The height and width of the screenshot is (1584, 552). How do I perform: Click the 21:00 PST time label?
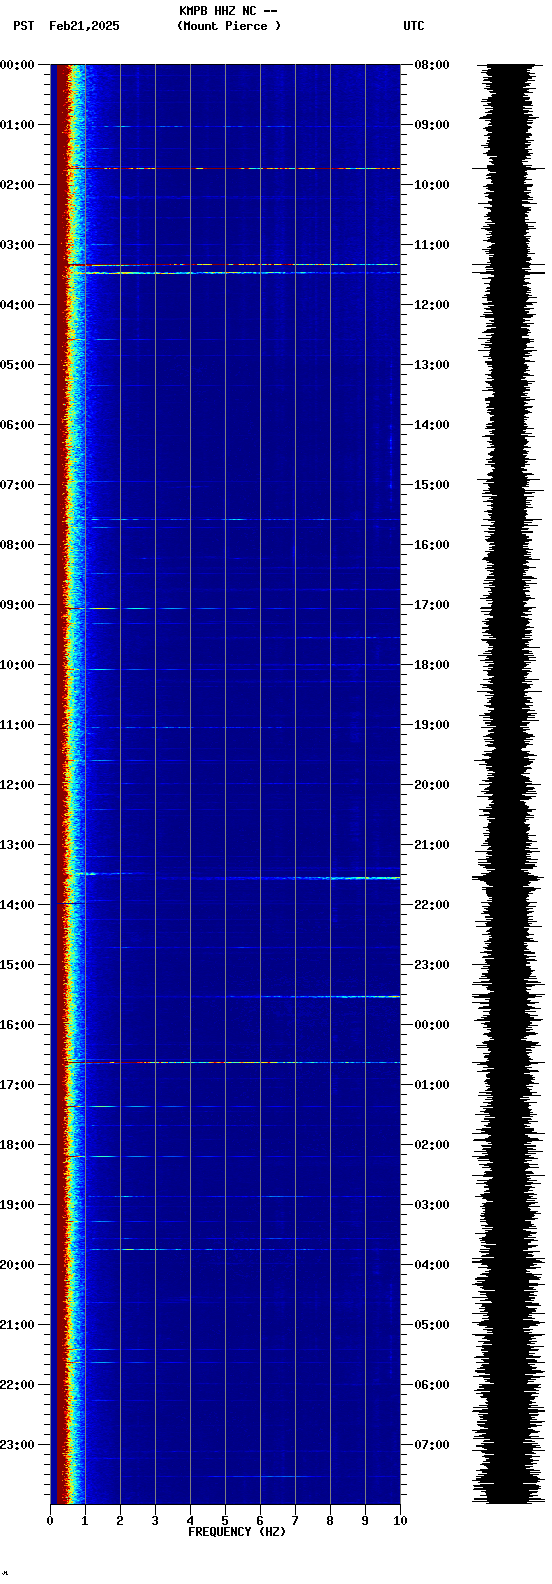[17, 1325]
